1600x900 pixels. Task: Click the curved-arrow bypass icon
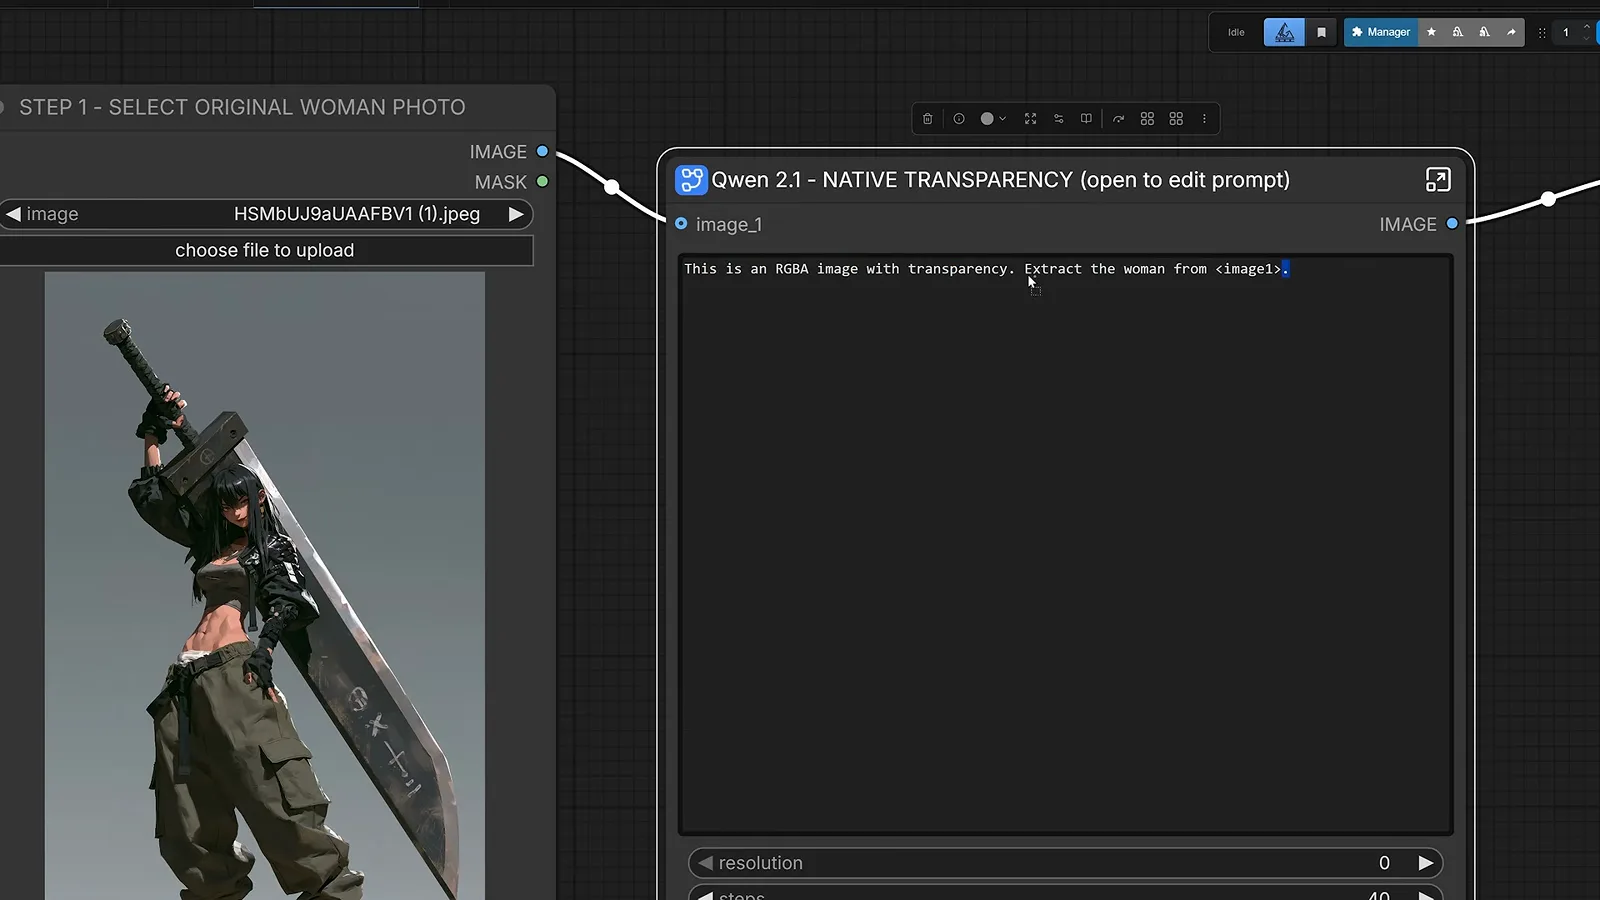(x=1119, y=119)
